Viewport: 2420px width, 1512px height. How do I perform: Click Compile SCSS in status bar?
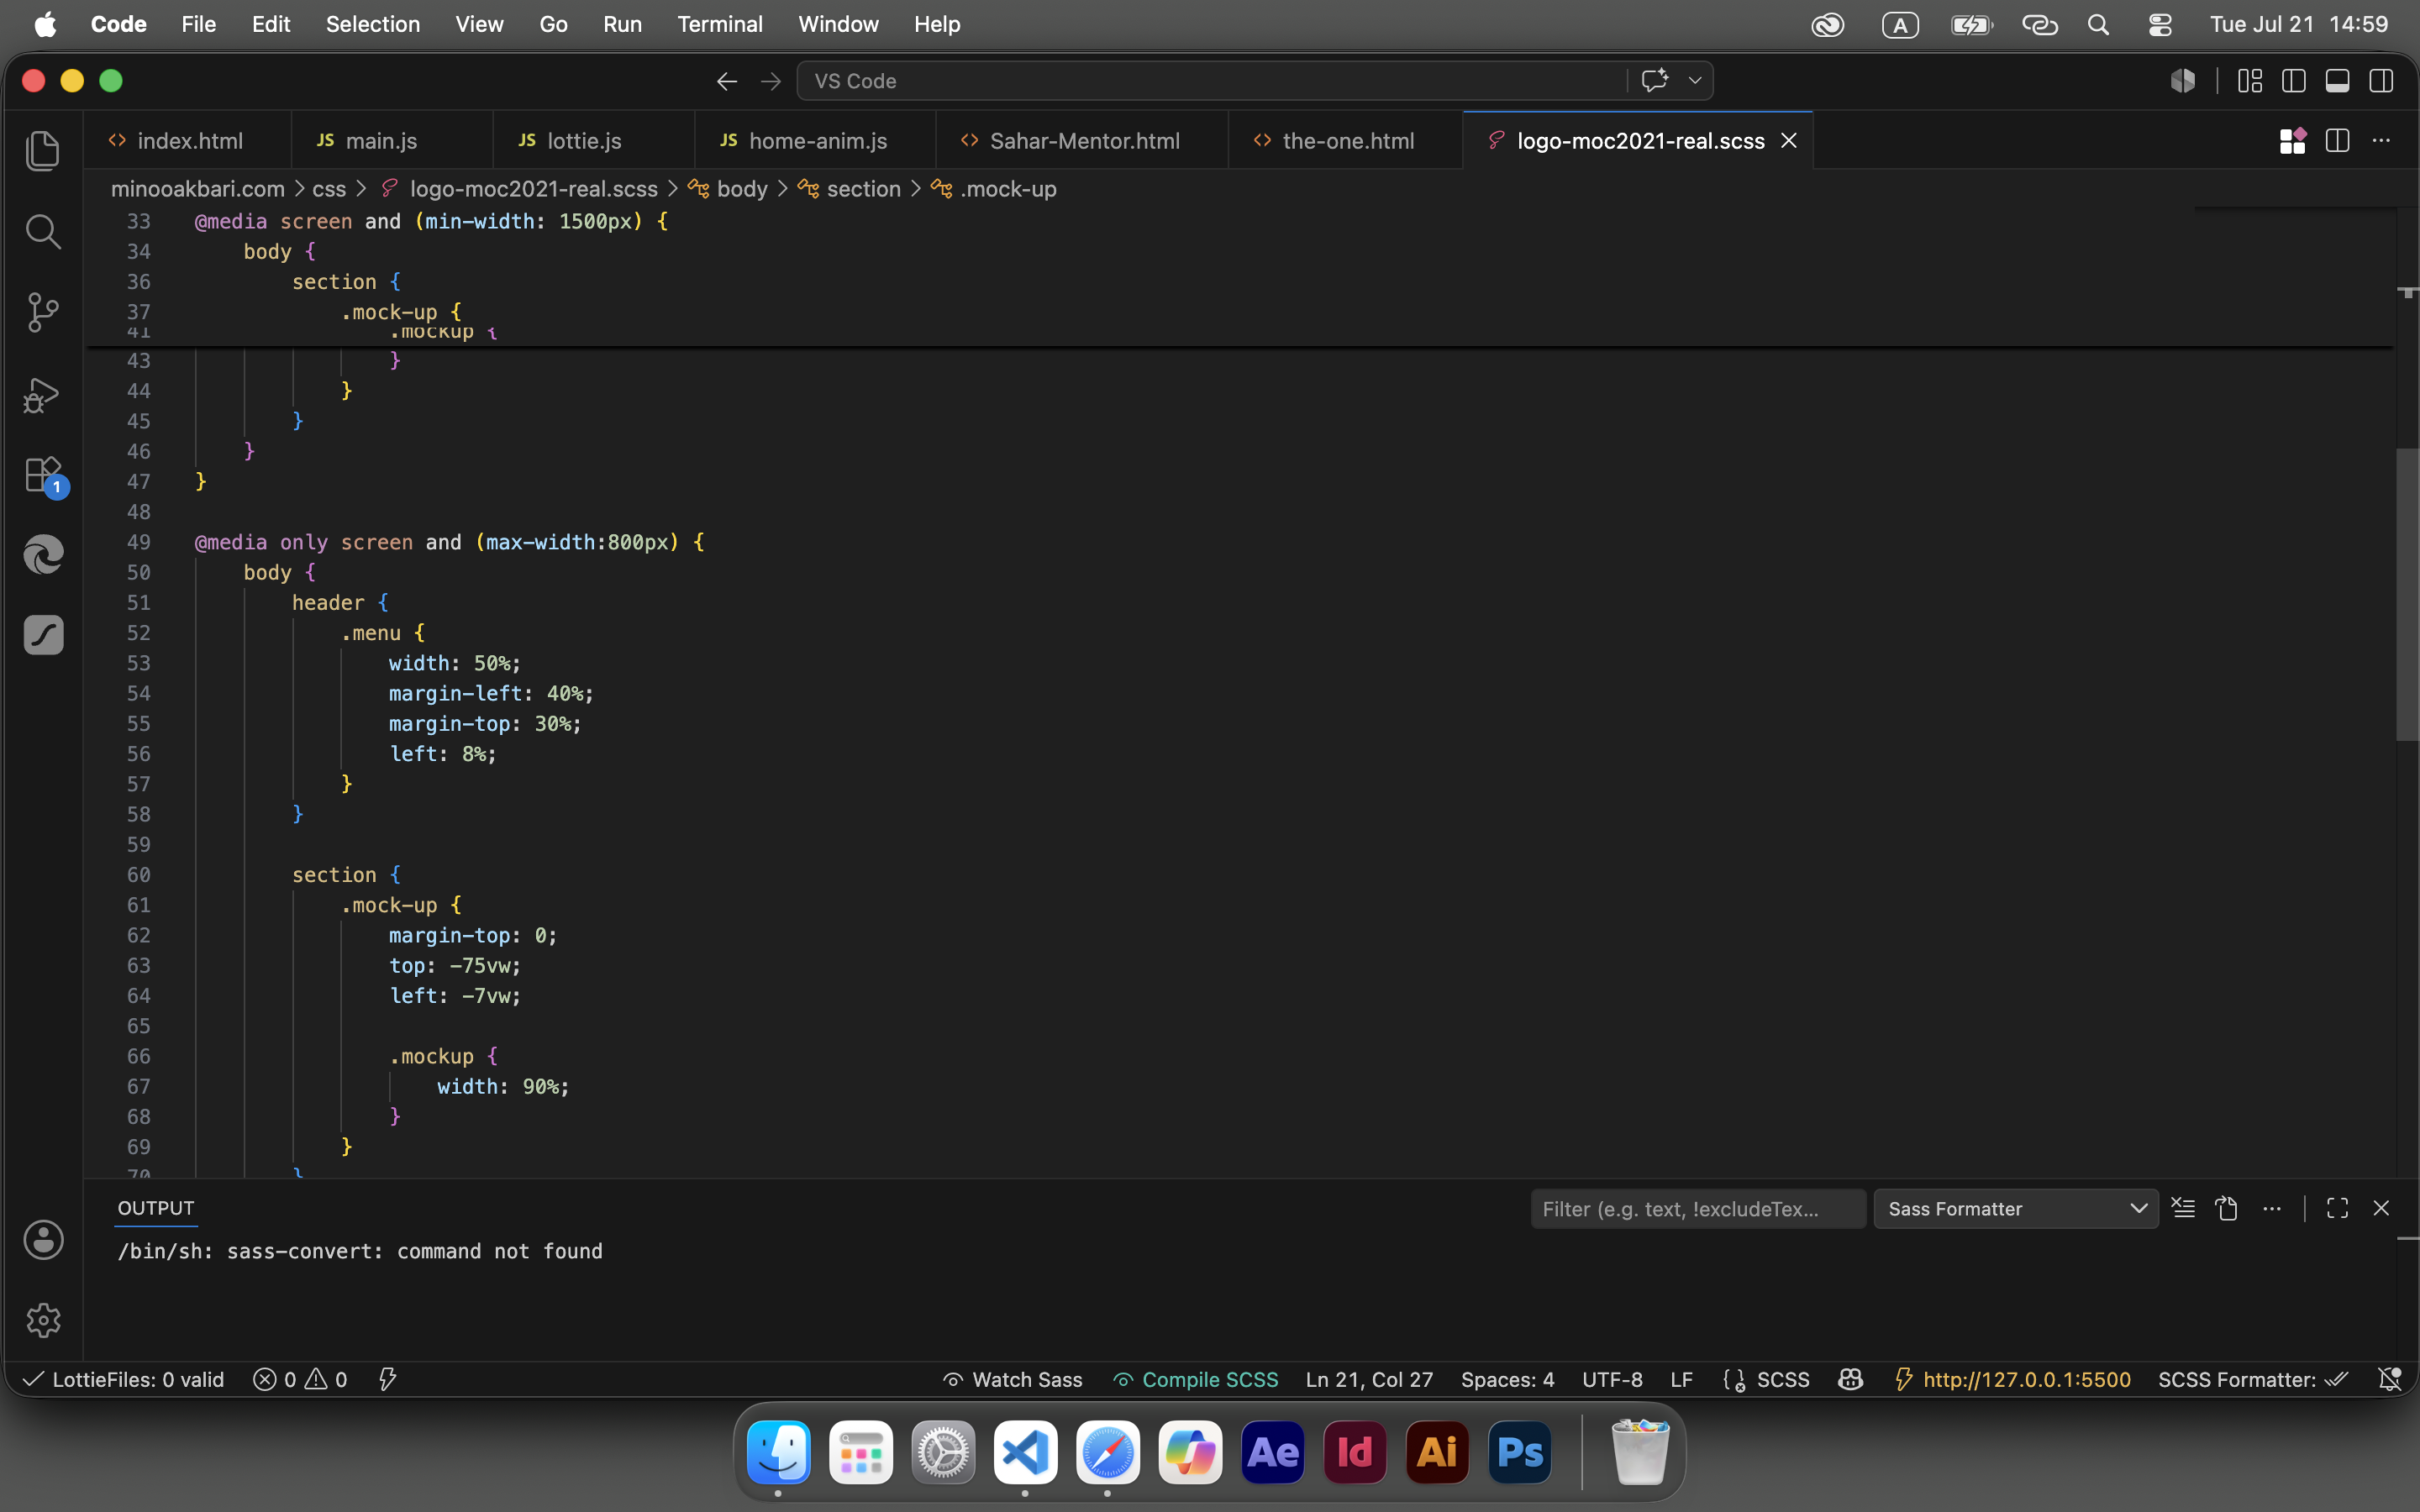click(x=1196, y=1380)
